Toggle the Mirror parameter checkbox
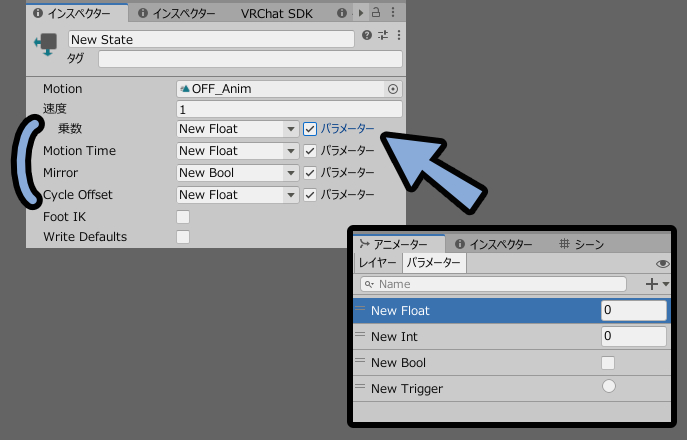The height and width of the screenshot is (440, 687). click(310, 173)
